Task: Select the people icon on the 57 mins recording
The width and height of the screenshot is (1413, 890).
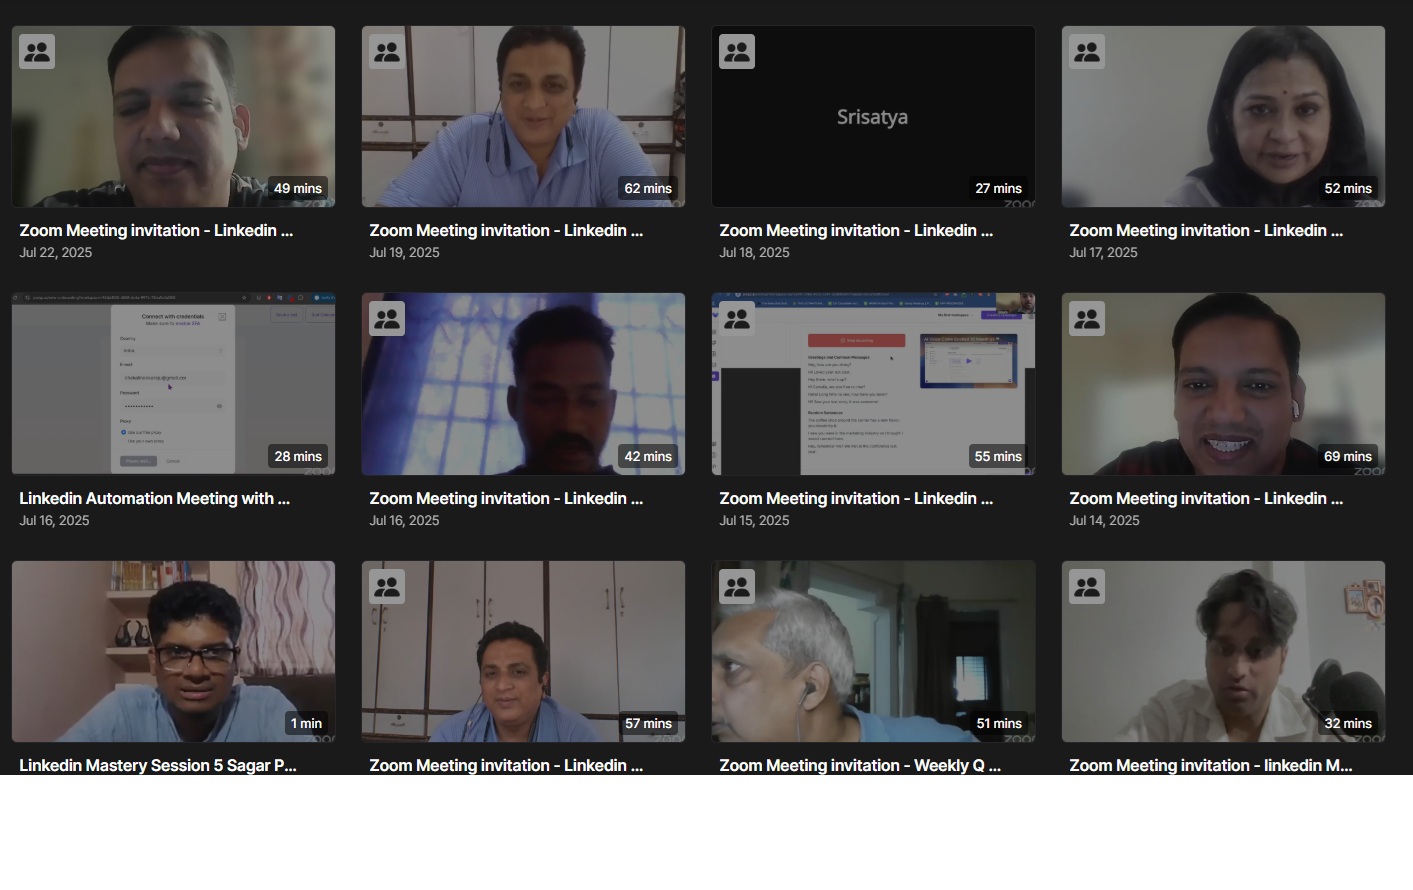Action: pos(387,587)
